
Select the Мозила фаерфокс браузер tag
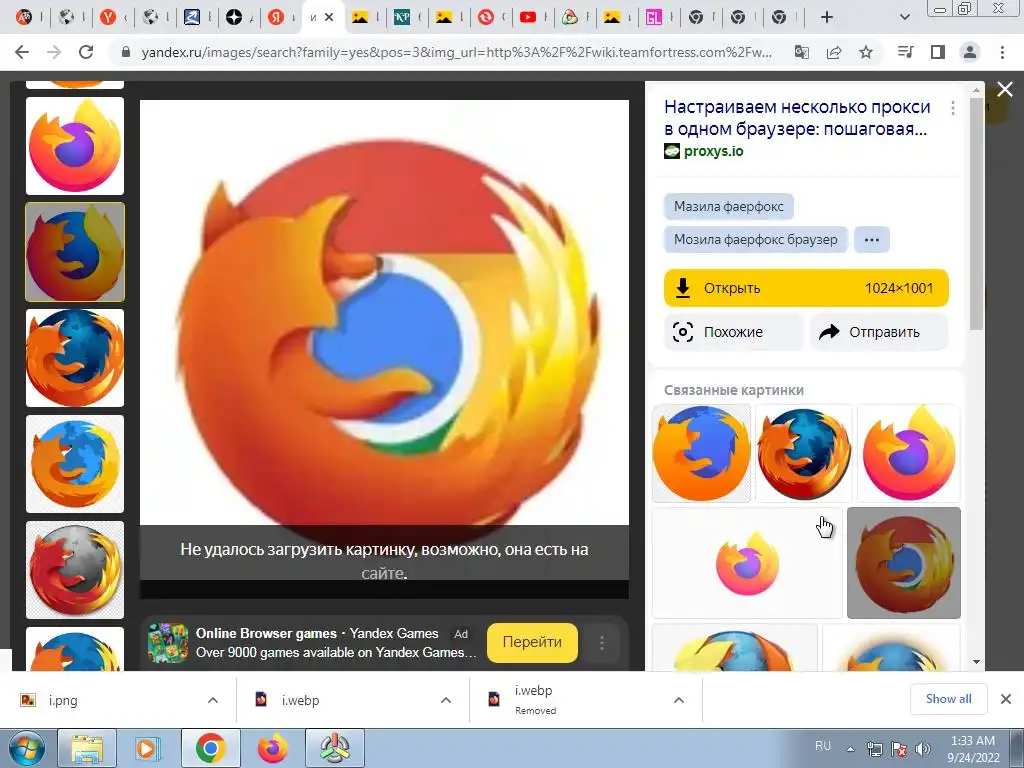coord(756,239)
